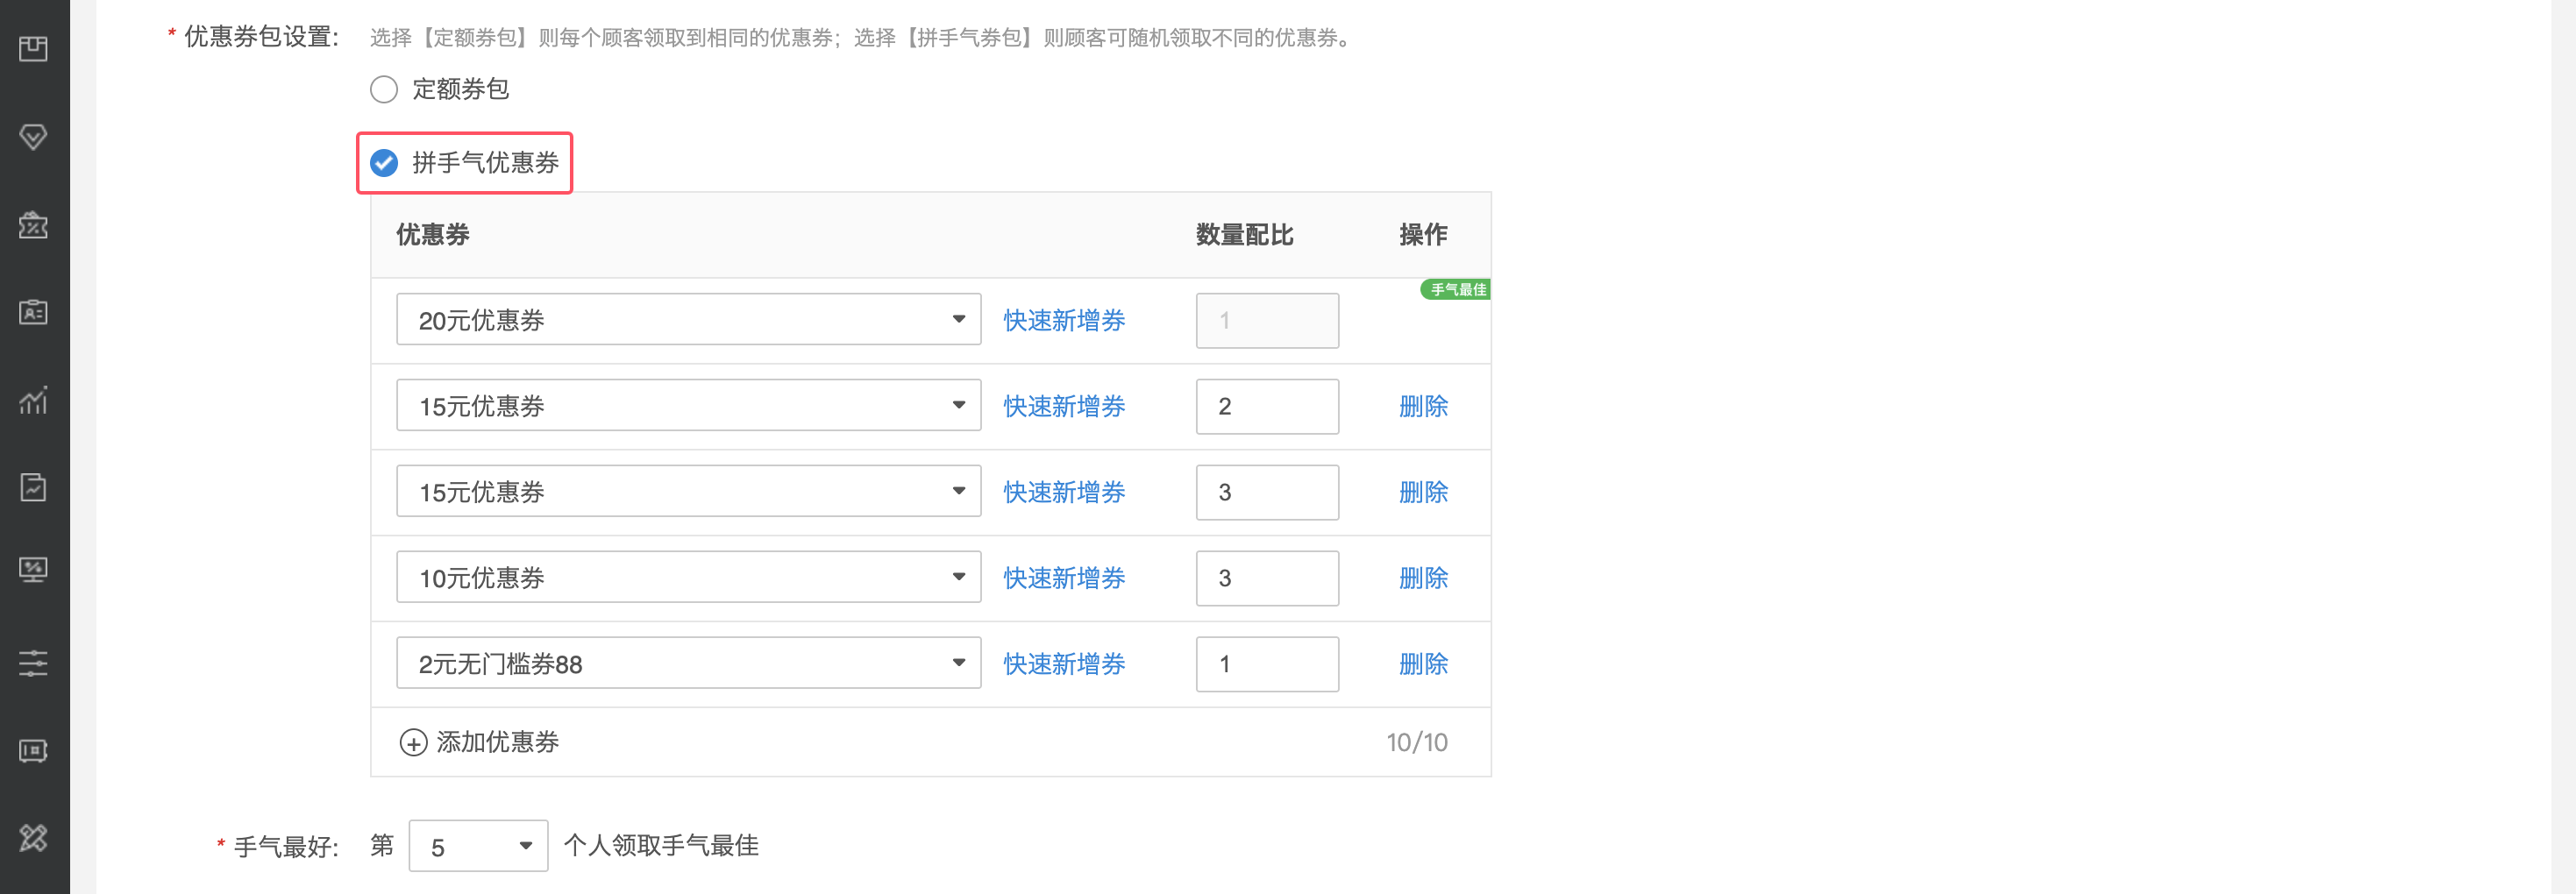Click 删除 for the 2元无门槛券88 row
The image size is (2576, 894).
[1423, 663]
